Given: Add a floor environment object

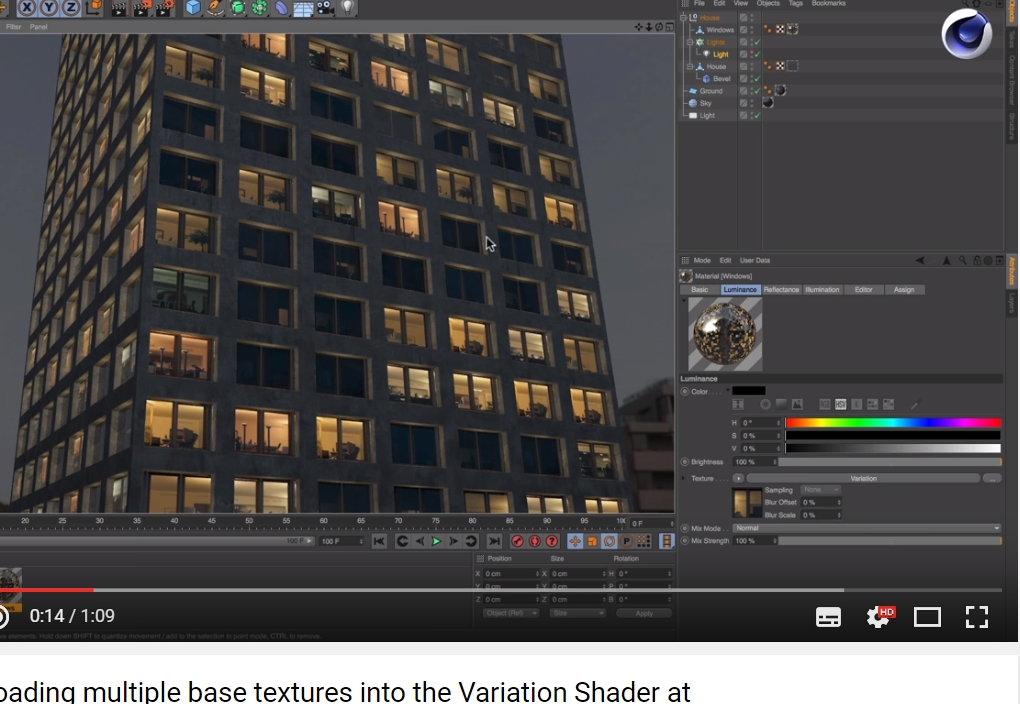Looking at the screenshot, I should point(303,8).
